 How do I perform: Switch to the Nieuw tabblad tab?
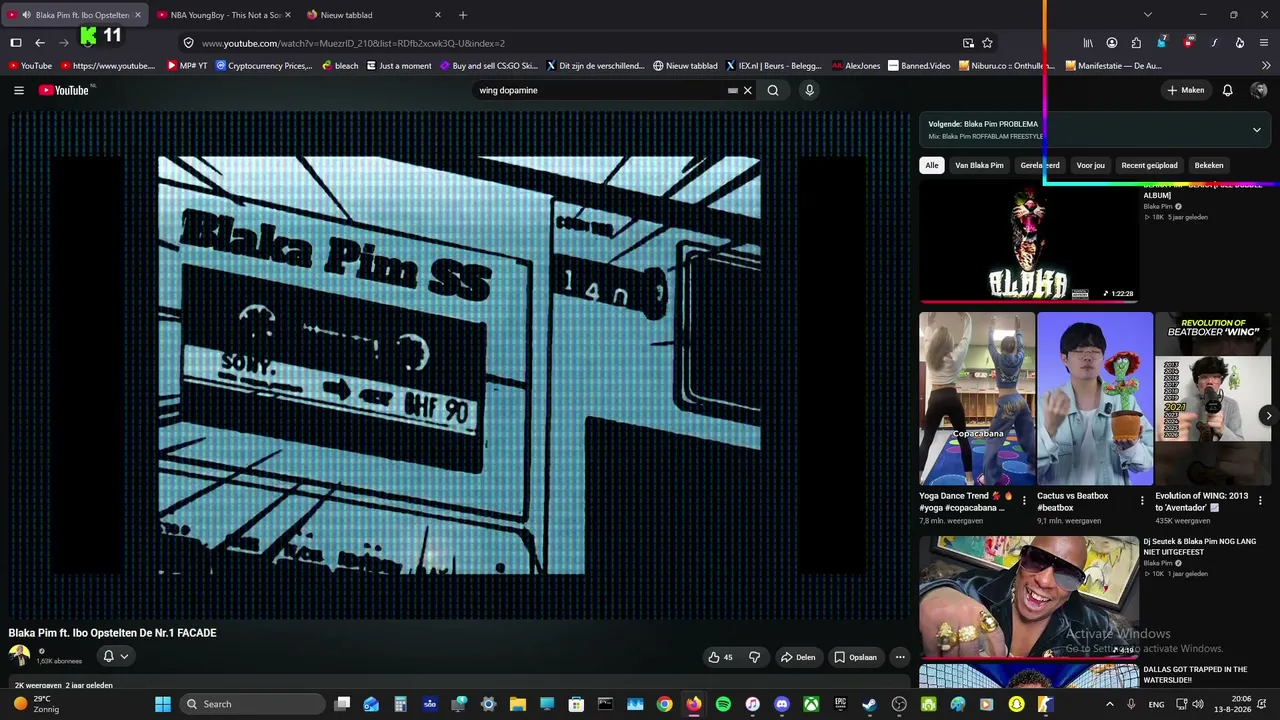[x=375, y=15]
